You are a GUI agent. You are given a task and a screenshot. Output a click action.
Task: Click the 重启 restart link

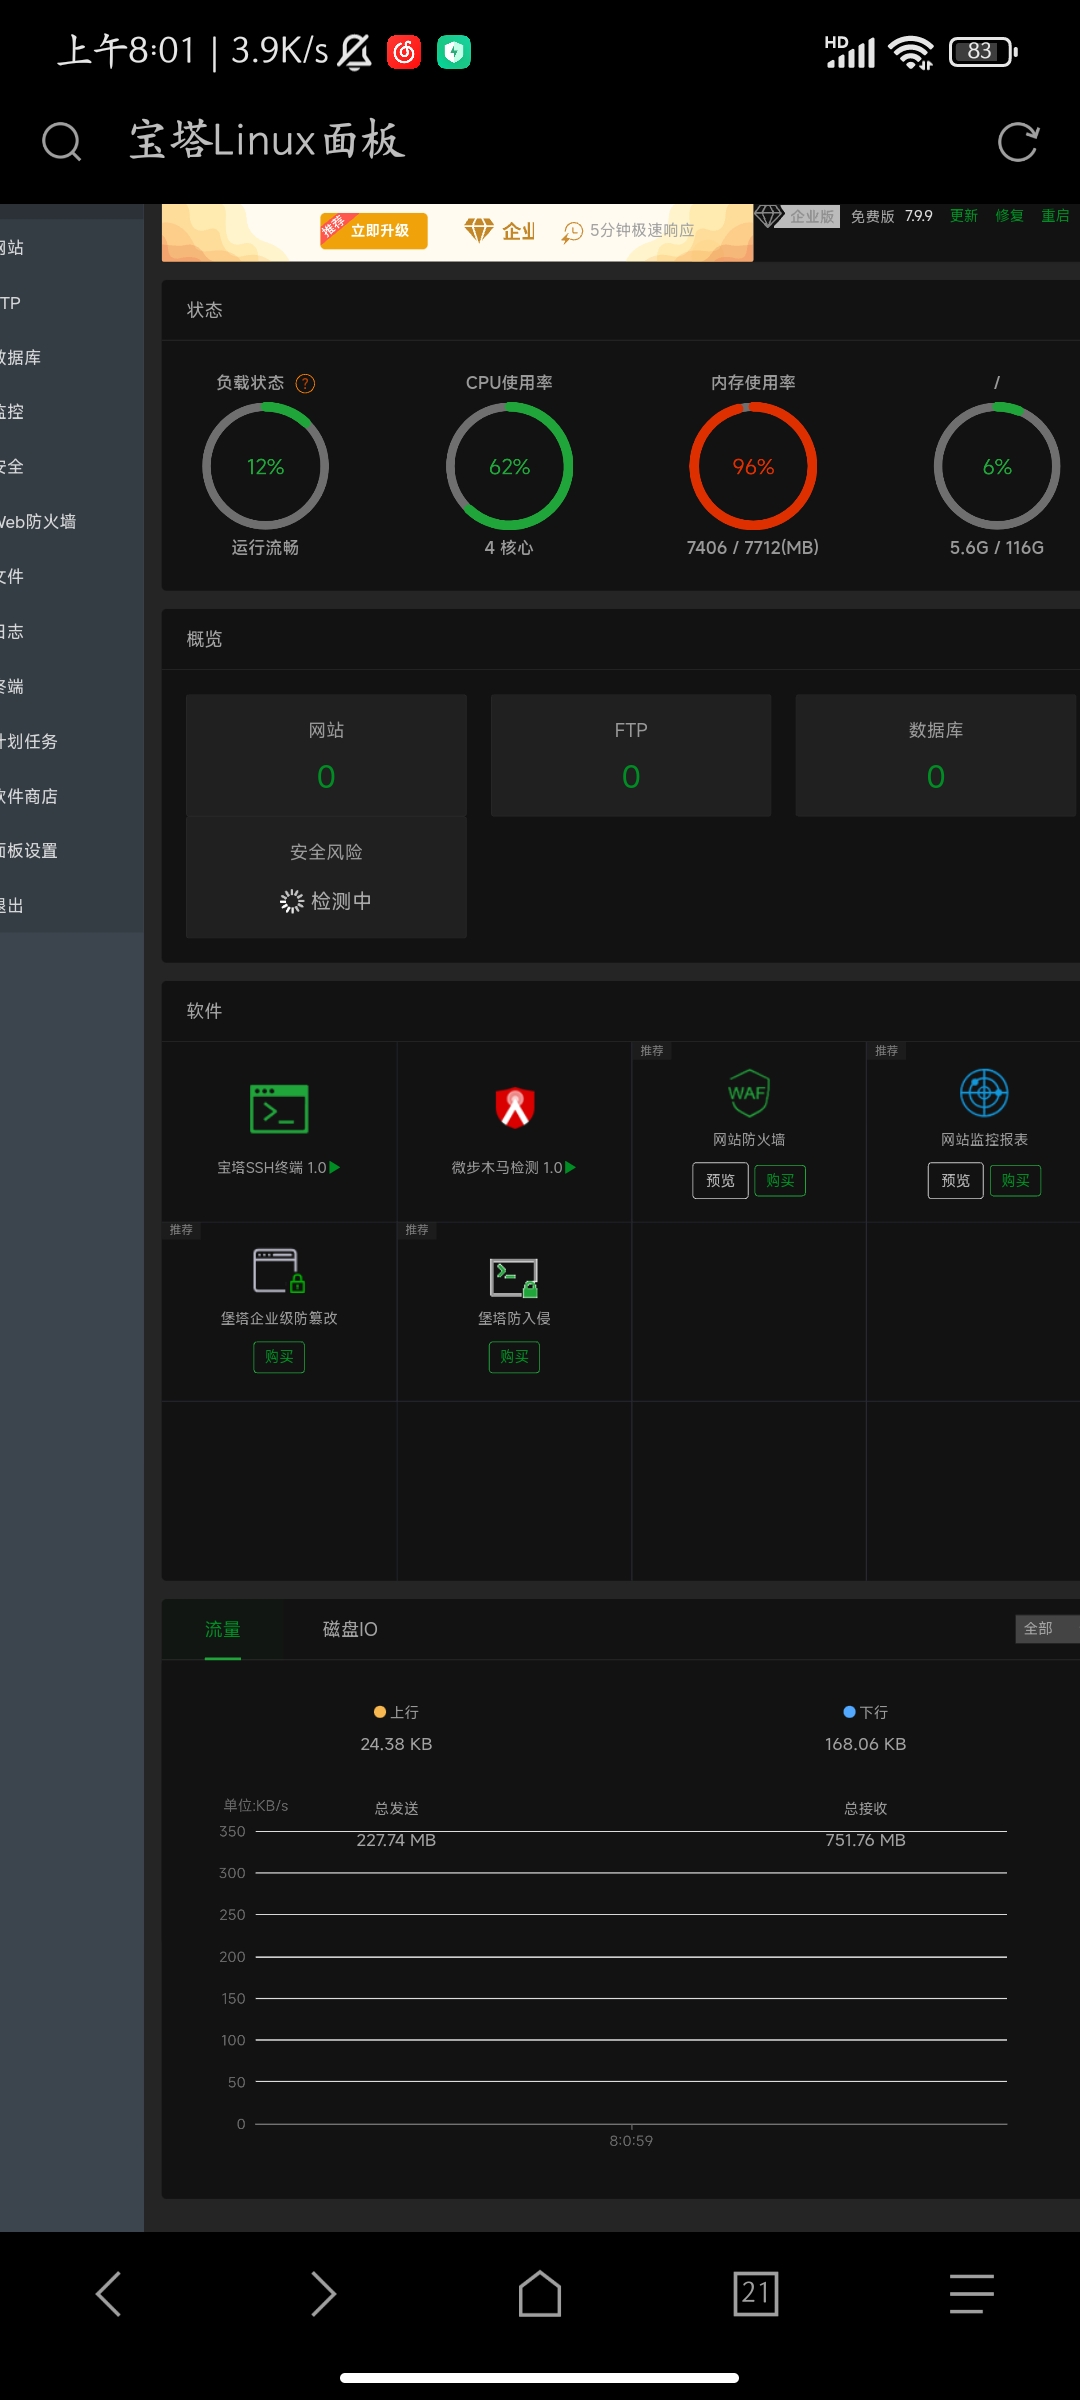pyautogui.click(x=1056, y=216)
